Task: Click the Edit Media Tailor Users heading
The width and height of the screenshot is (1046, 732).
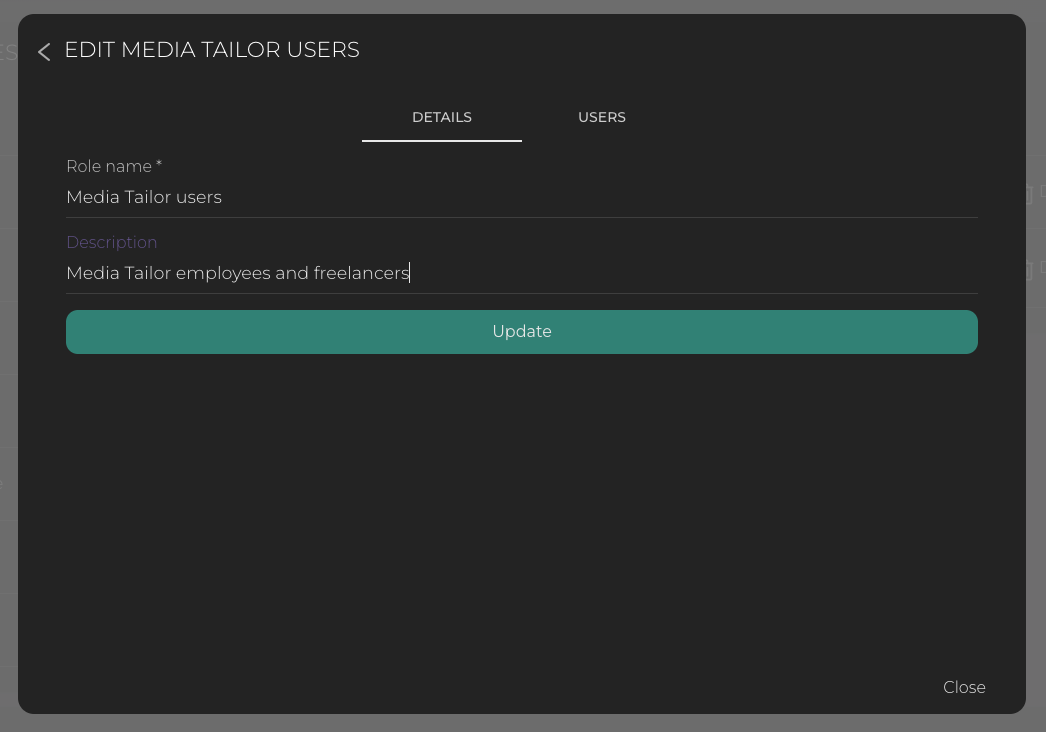Action: [212, 50]
